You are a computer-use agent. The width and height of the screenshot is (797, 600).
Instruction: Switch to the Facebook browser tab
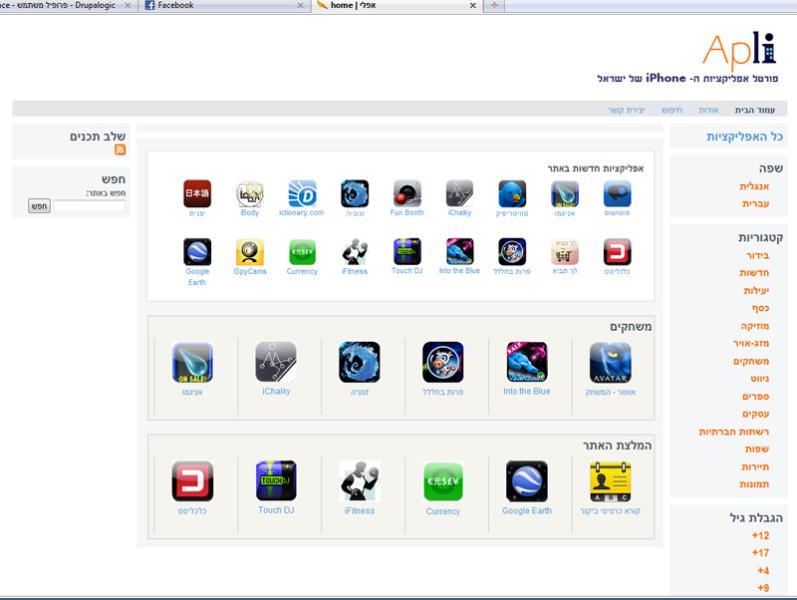coord(224,6)
